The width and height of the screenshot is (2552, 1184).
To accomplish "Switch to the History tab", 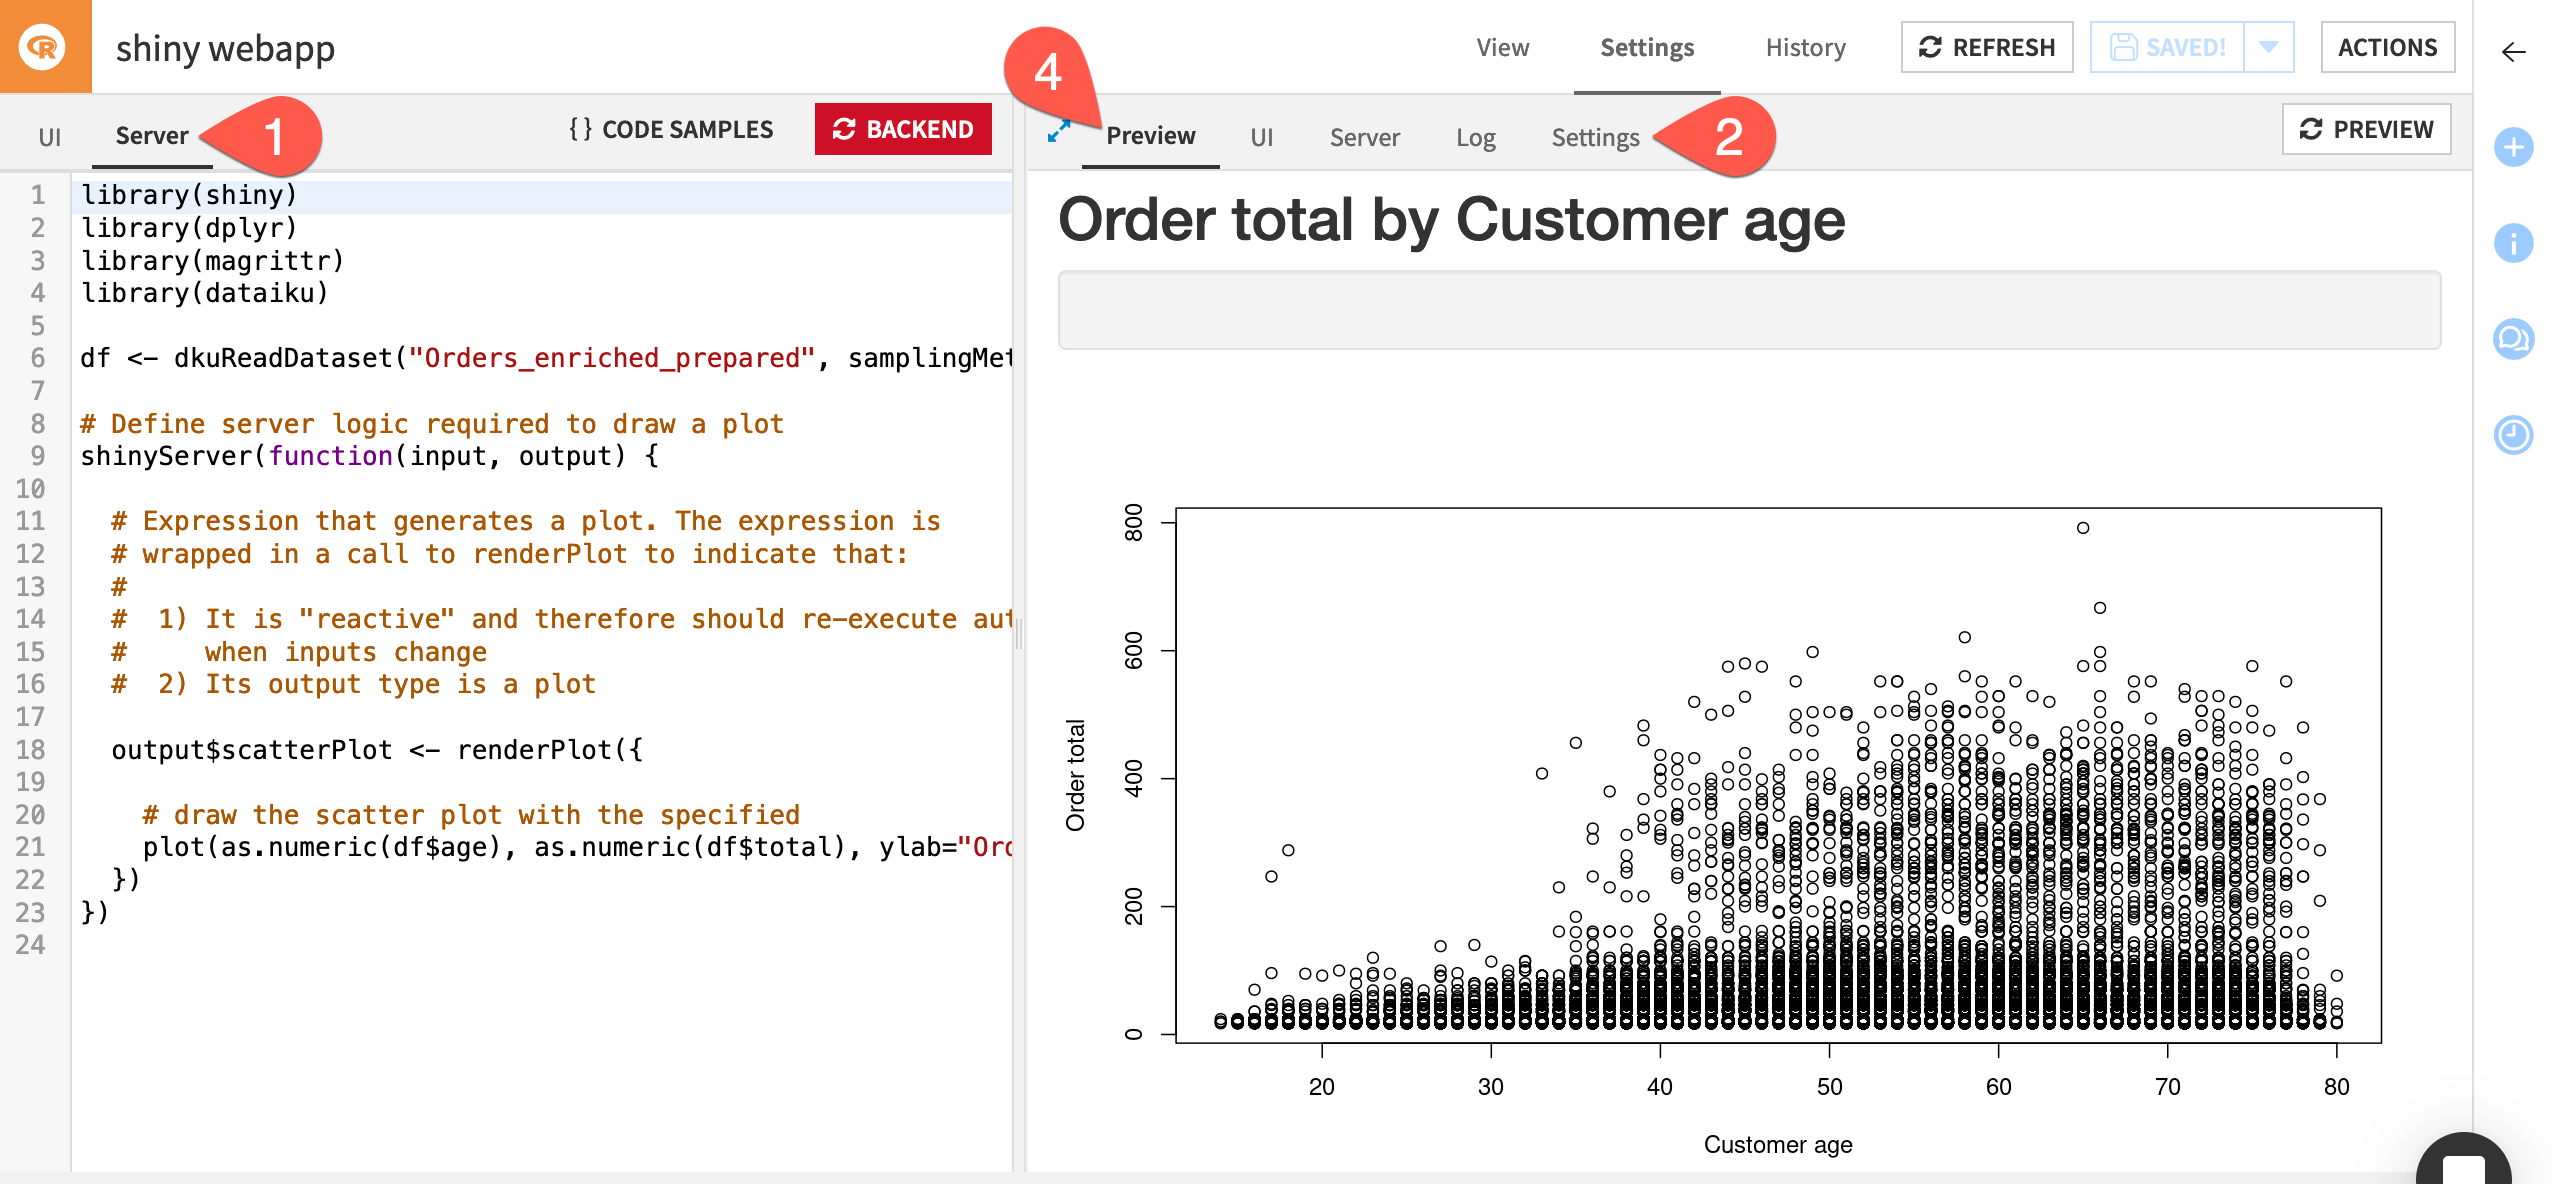I will (1804, 47).
